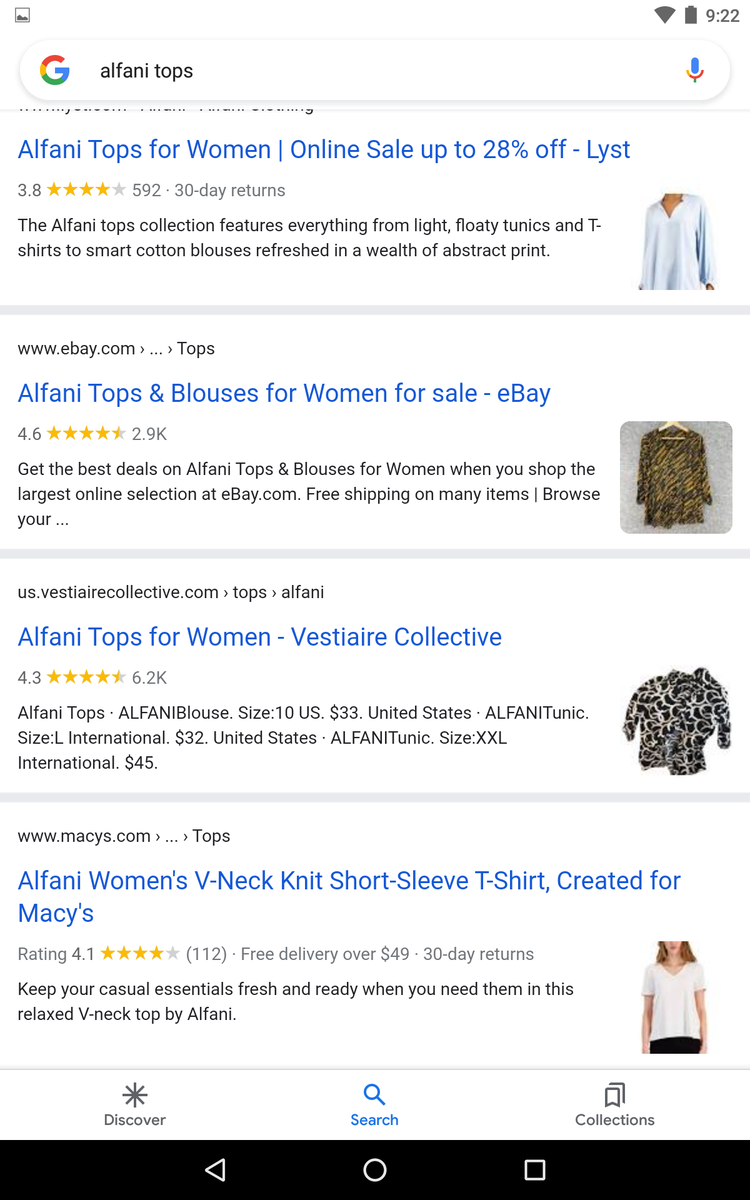The width and height of the screenshot is (750, 1200).
Task: Open the Discover tab
Action: pyautogui.click(x=135, y=1104)
